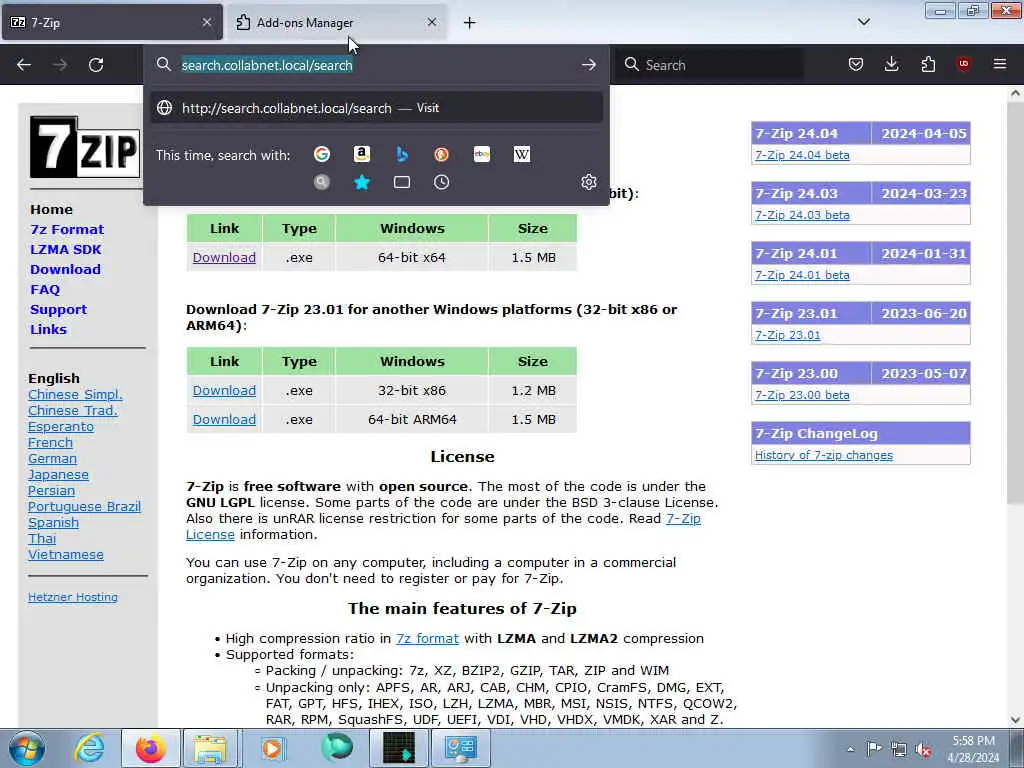
Task: Open the Downloads panel
Action: point(891,64)
